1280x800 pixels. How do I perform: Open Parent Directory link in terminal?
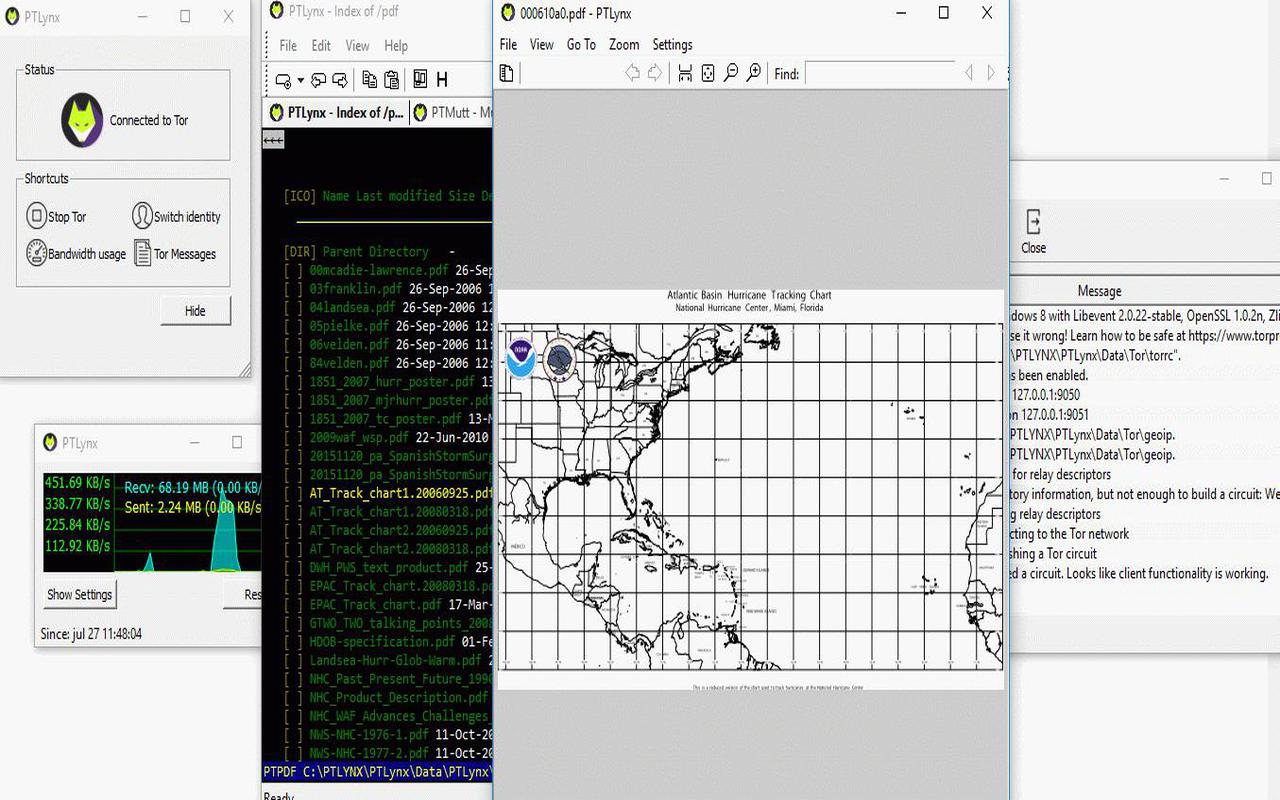(x=375, y=252)
